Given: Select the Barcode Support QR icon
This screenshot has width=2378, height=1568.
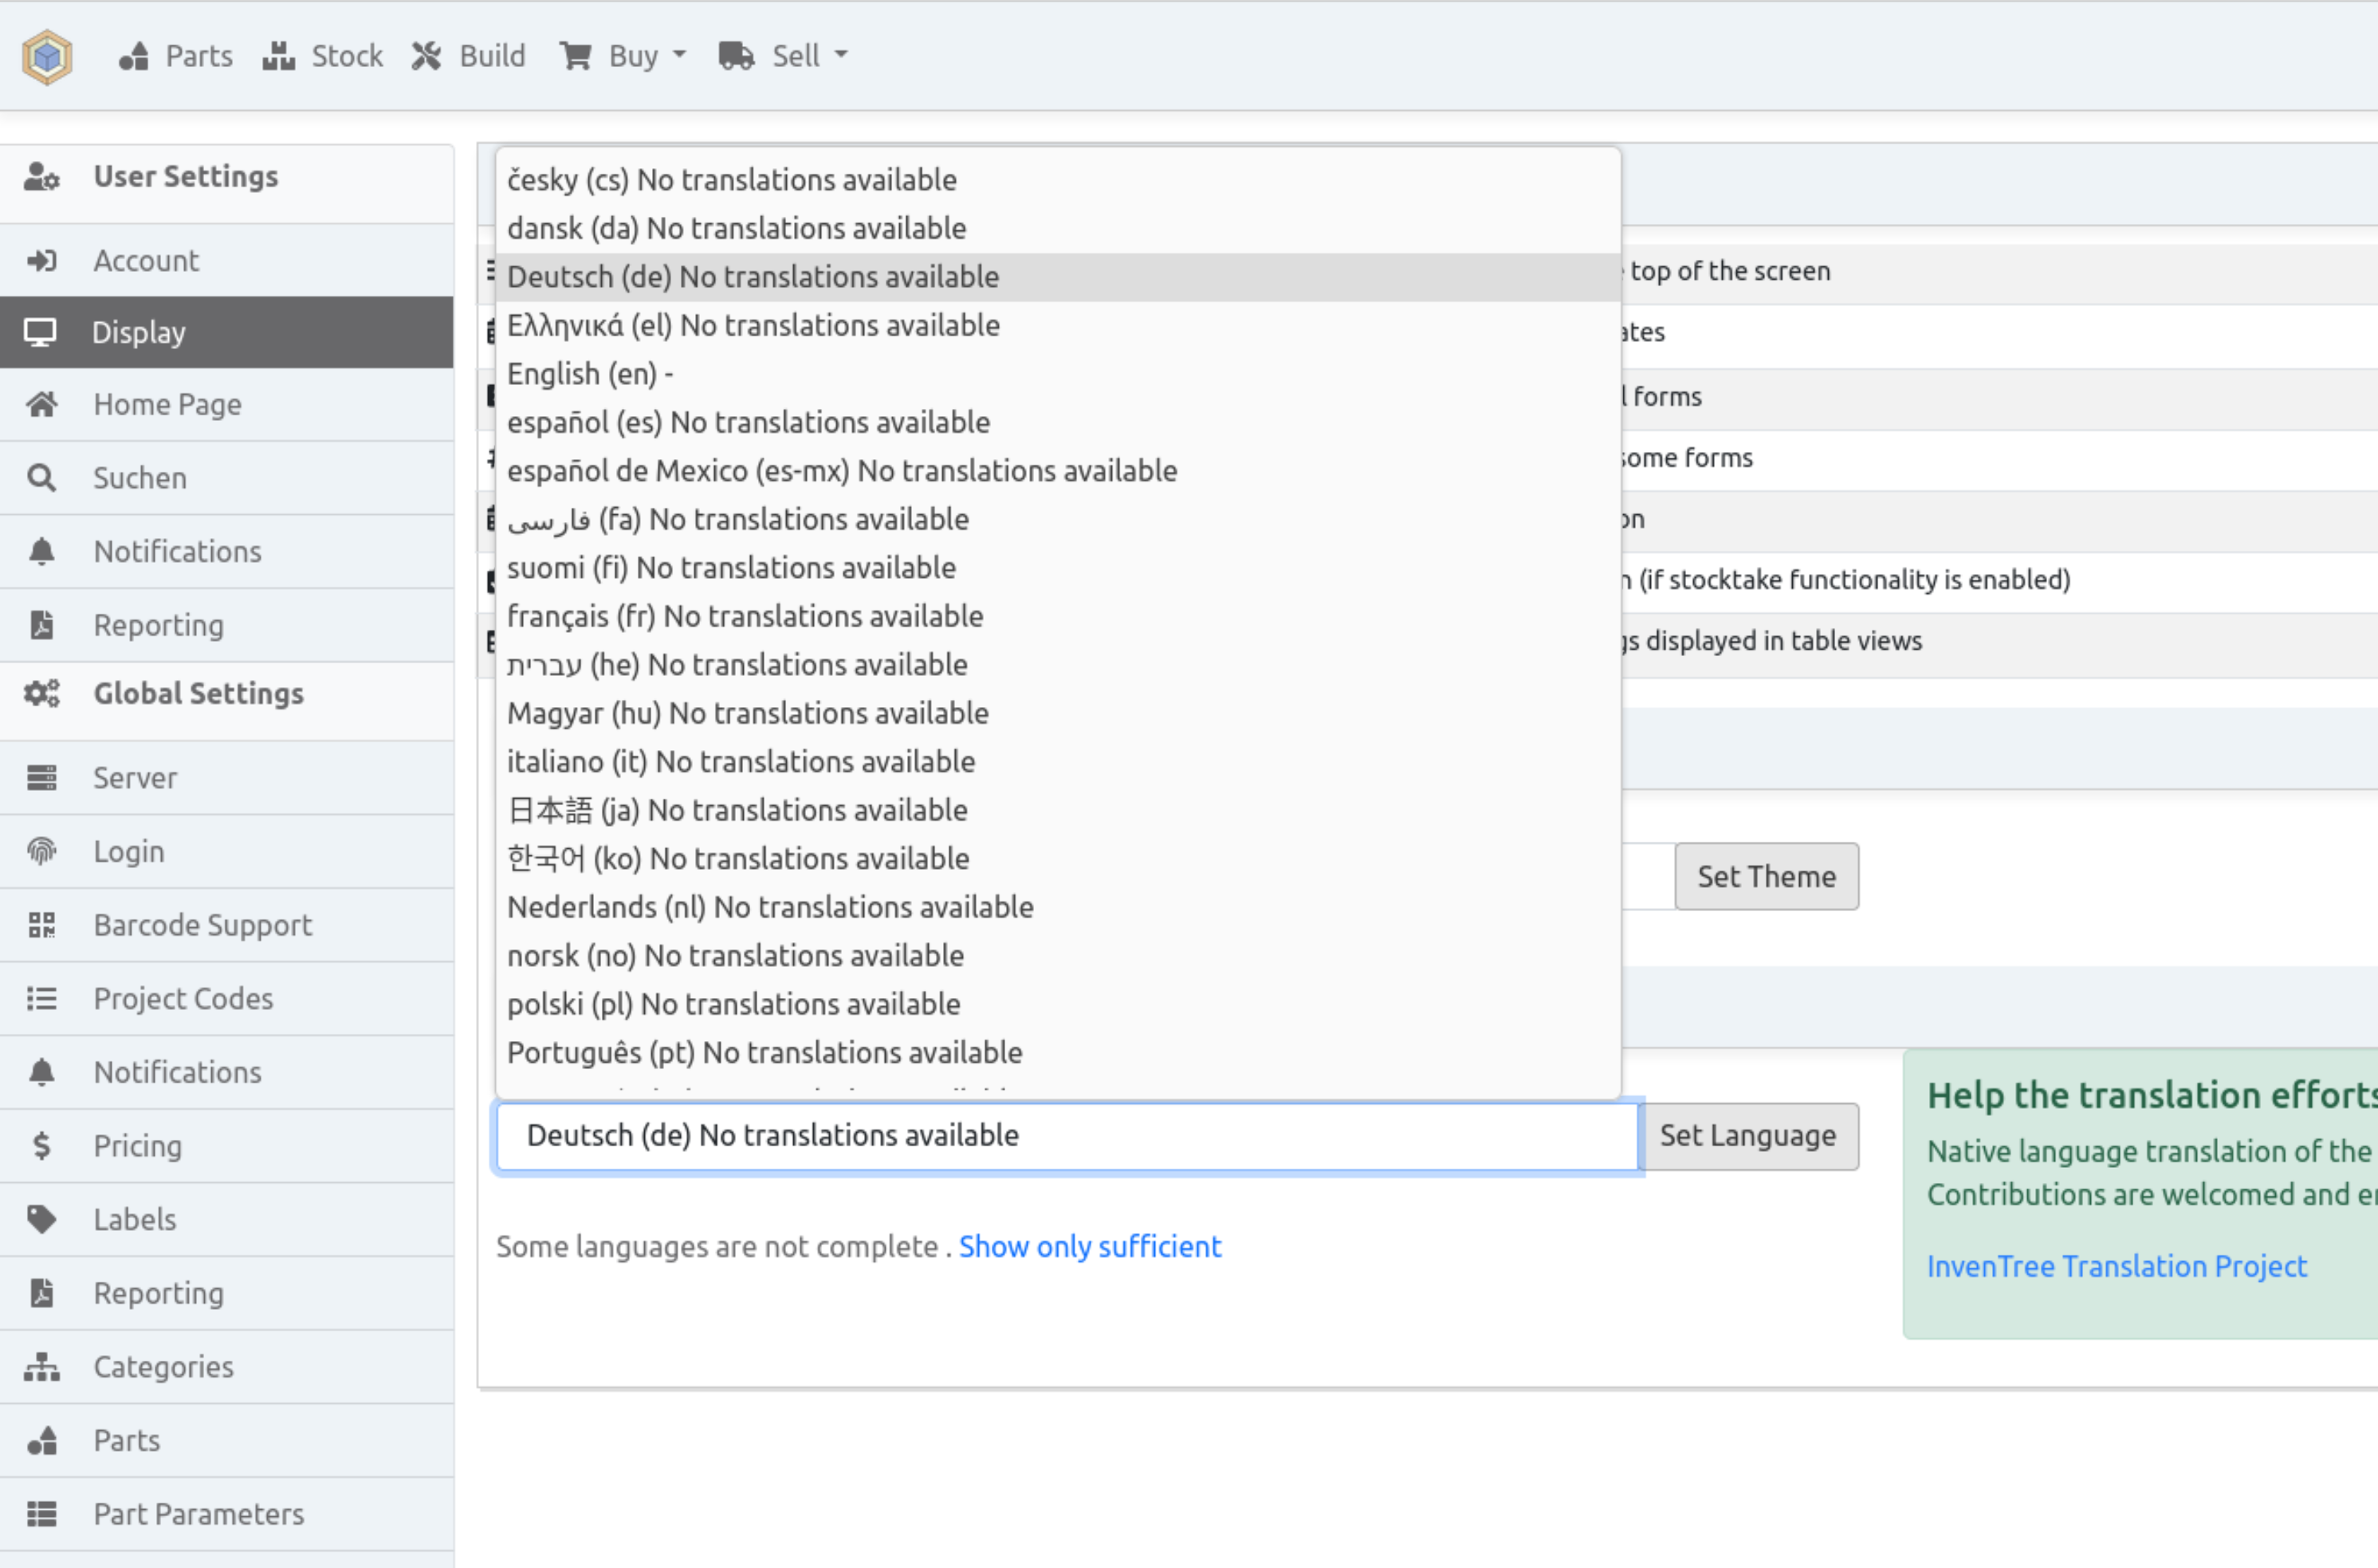Looking at the screenshot, I should [x=42, y=925].
